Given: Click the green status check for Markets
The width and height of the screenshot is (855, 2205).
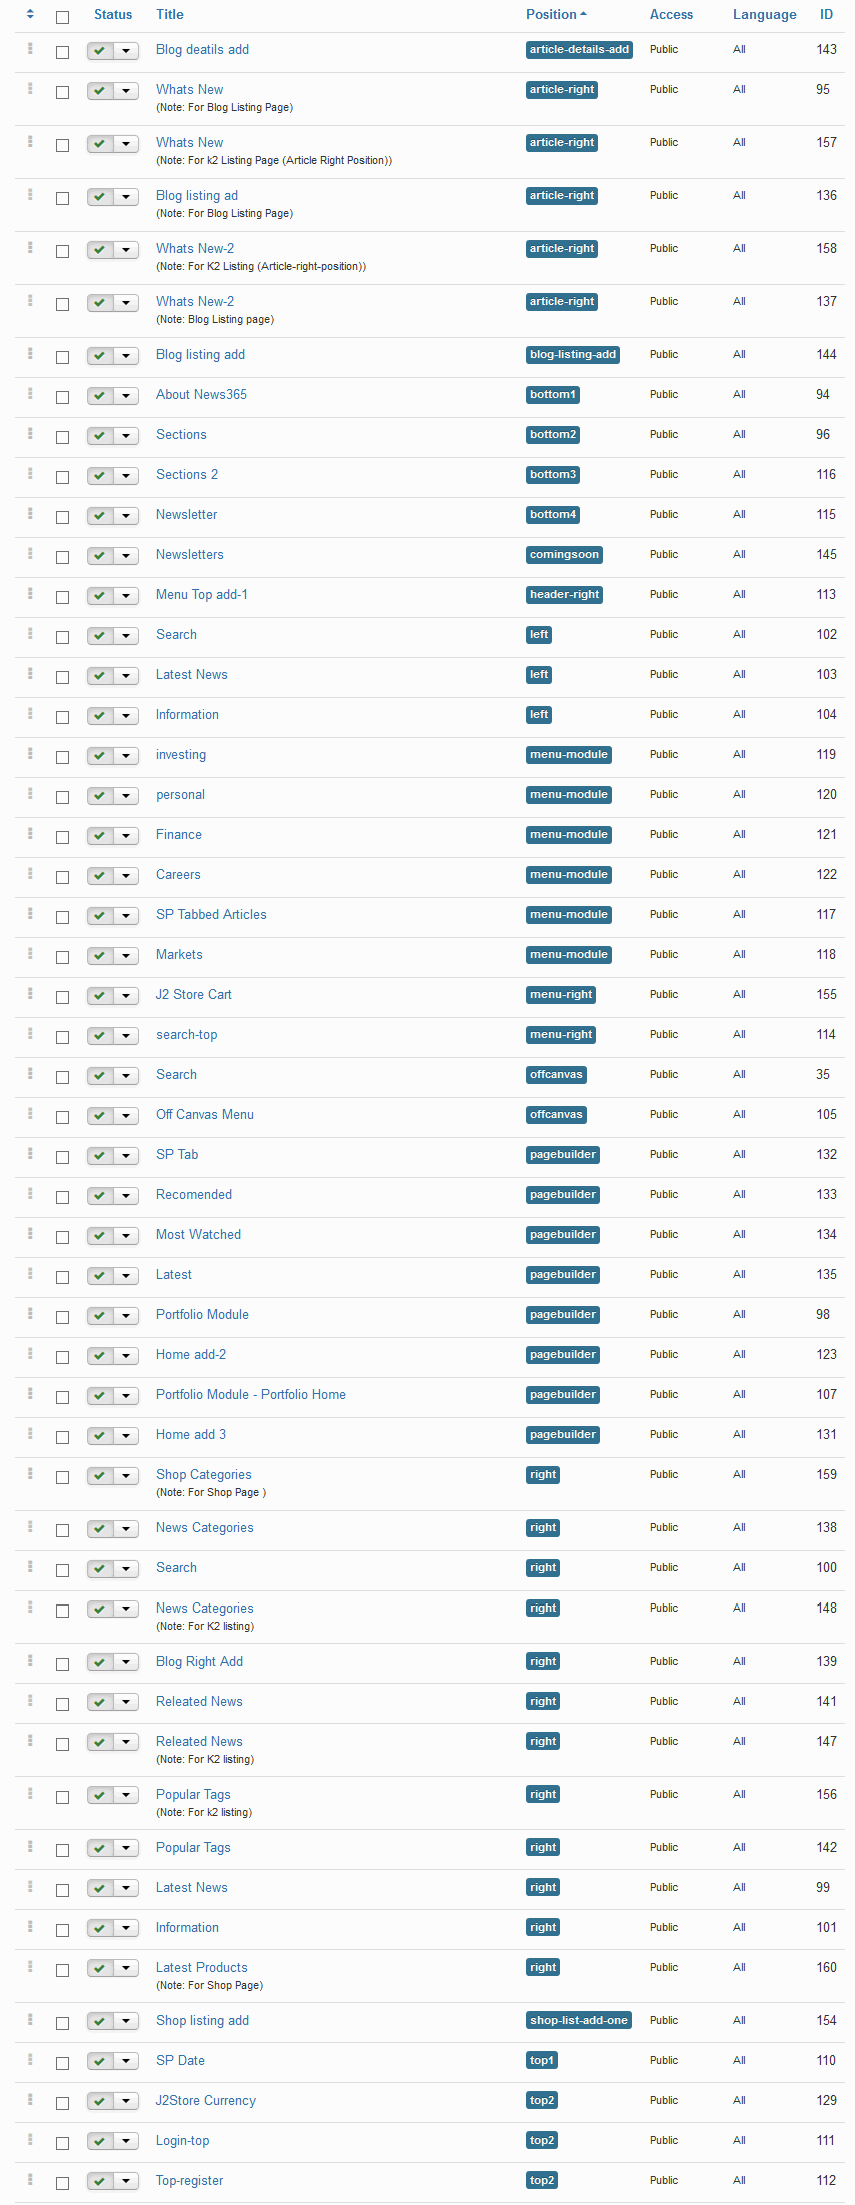Looking at the screenshot, I should tap(99, 956).
